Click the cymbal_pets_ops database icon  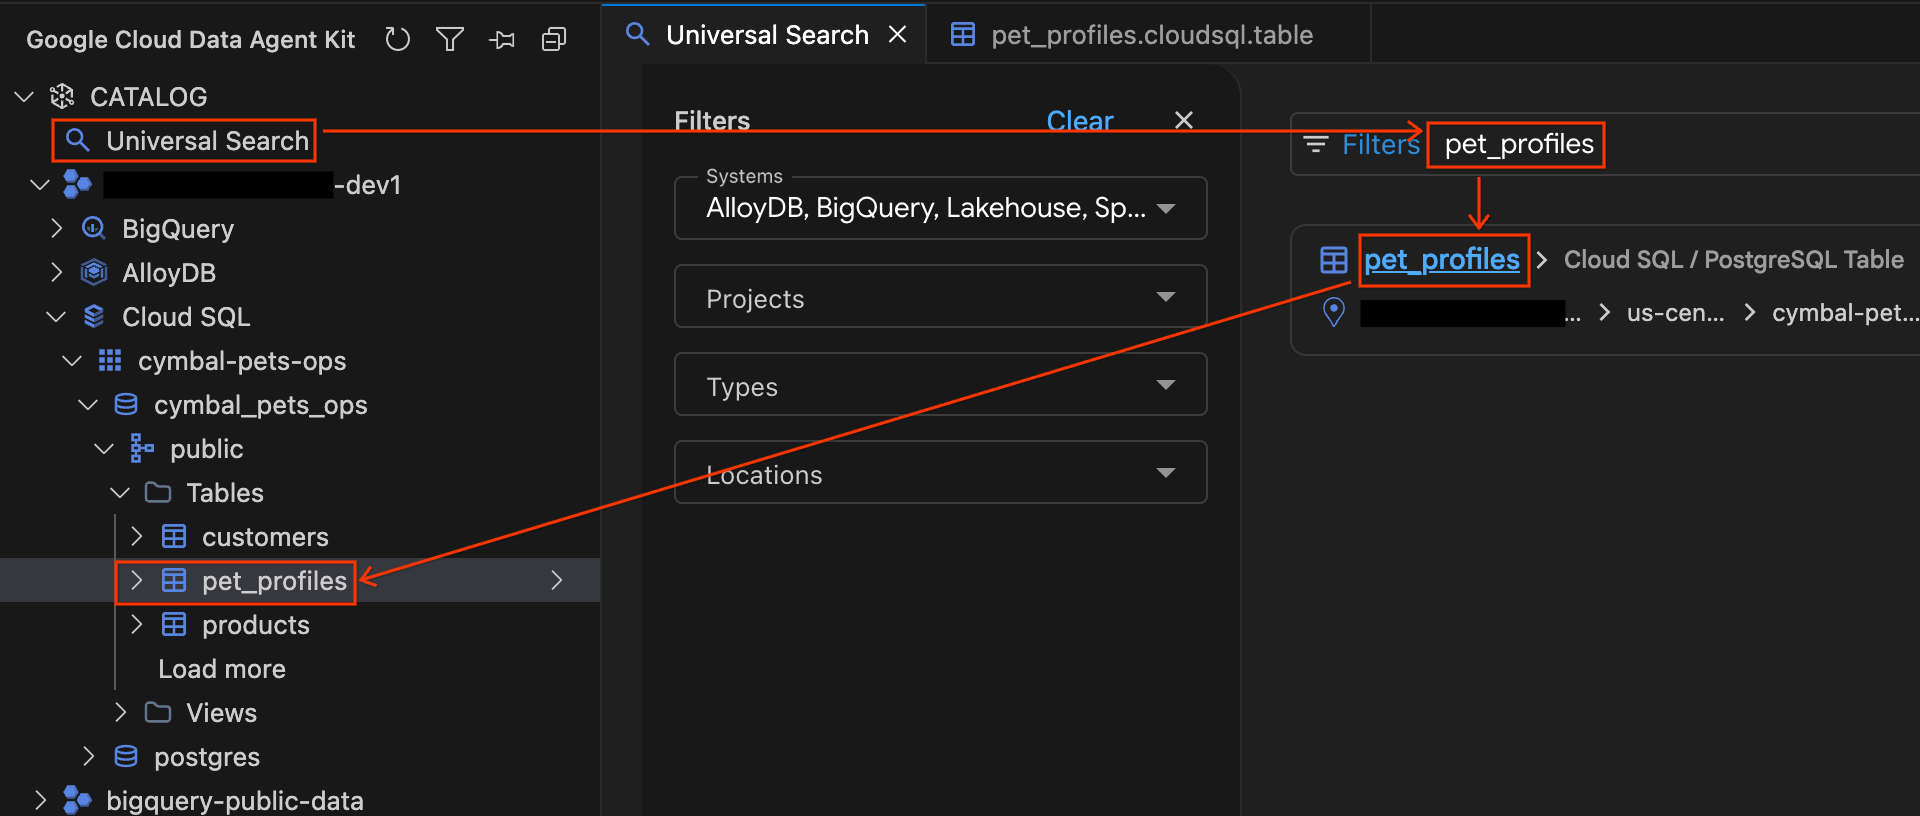pos(126,404)
